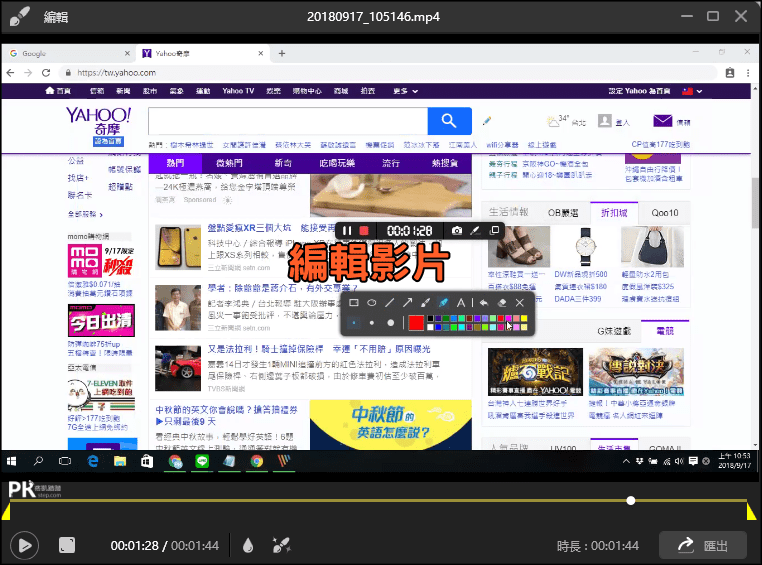Open the red Ferrari article thumbnail
The height and width of the screenshot is (565, 762).
pyautogui.click(x=178, y=368)
